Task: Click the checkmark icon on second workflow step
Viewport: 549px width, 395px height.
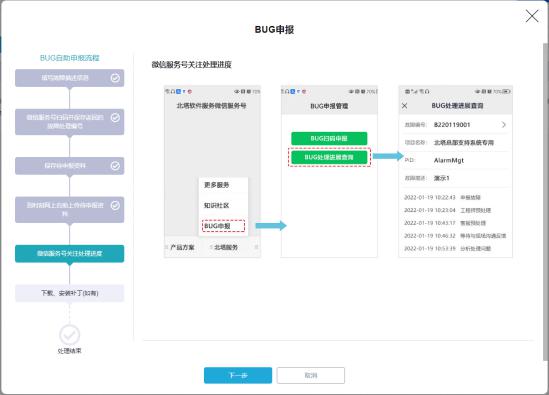Action: [115, 118]
